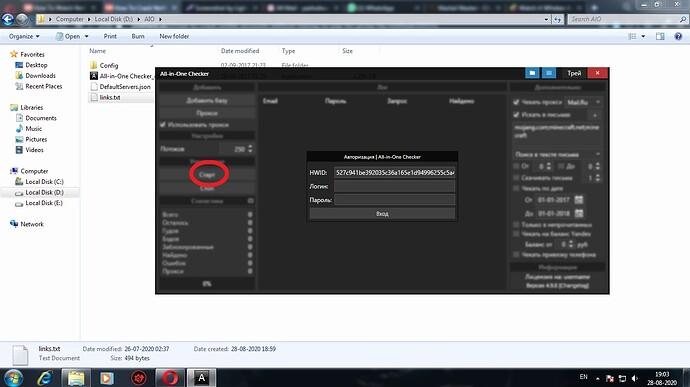
Task: Open the calendar picker next to 01-01-2017
Action: point(579,199)
